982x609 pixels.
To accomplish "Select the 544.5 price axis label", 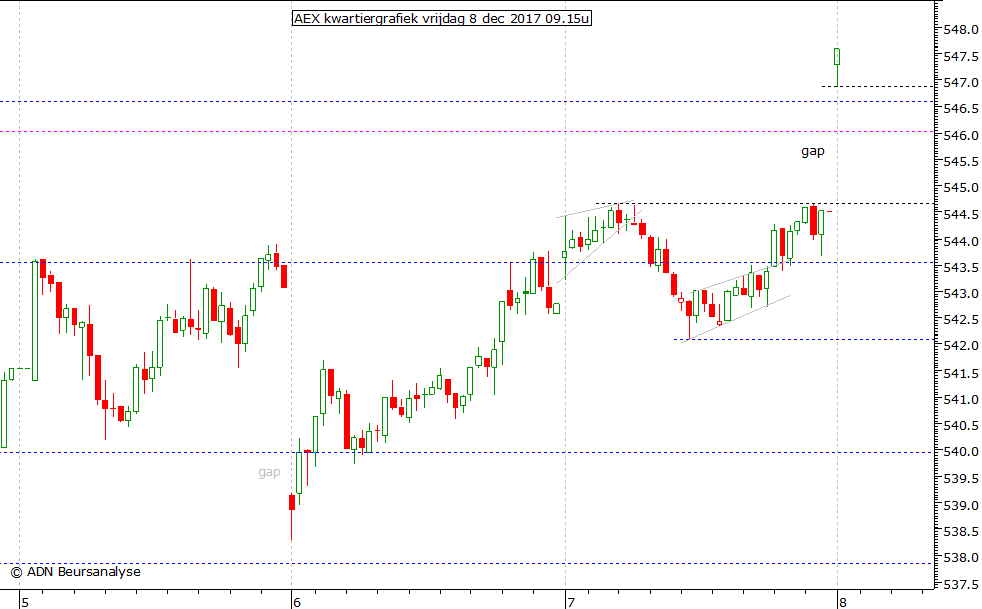I will tap(961, 215).
